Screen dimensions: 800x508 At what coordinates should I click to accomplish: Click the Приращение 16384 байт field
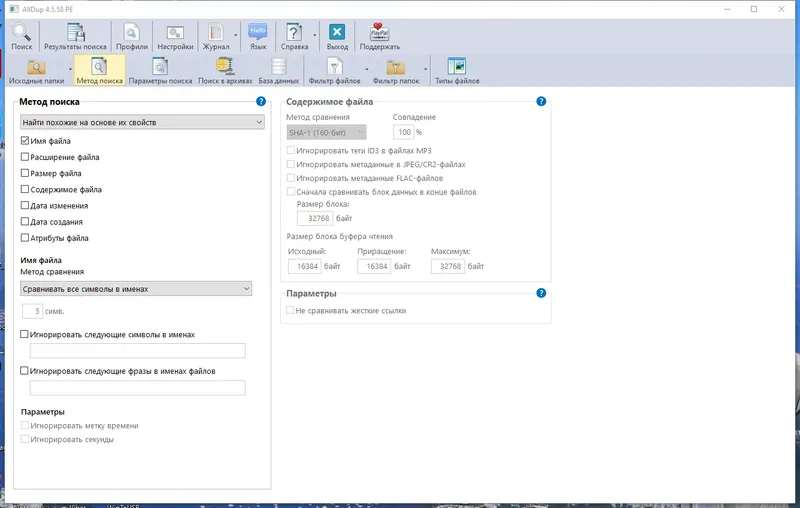374,266
